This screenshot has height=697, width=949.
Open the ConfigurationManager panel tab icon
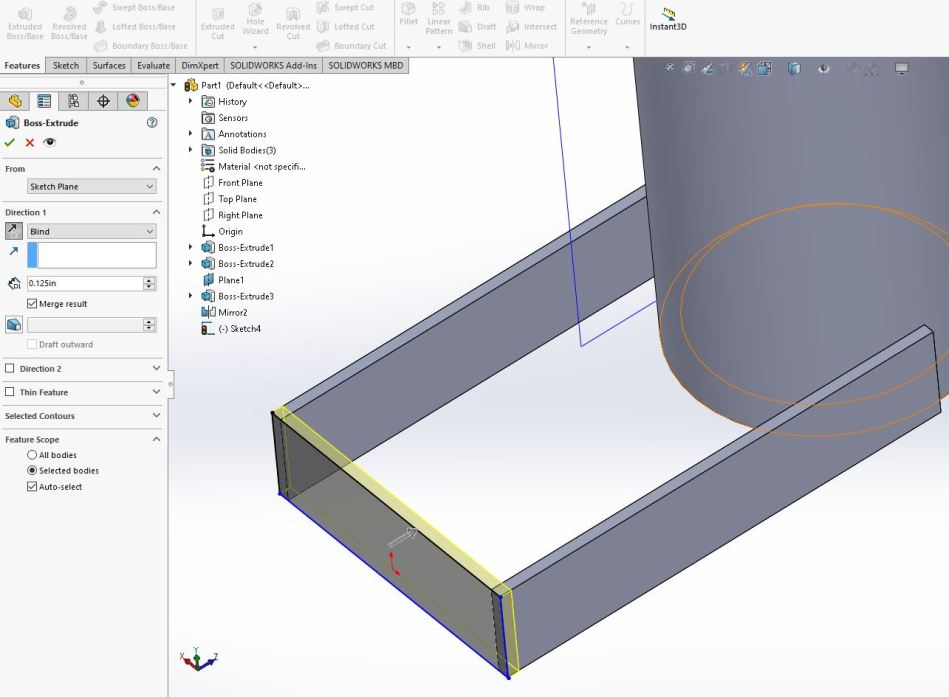(73, 101)
